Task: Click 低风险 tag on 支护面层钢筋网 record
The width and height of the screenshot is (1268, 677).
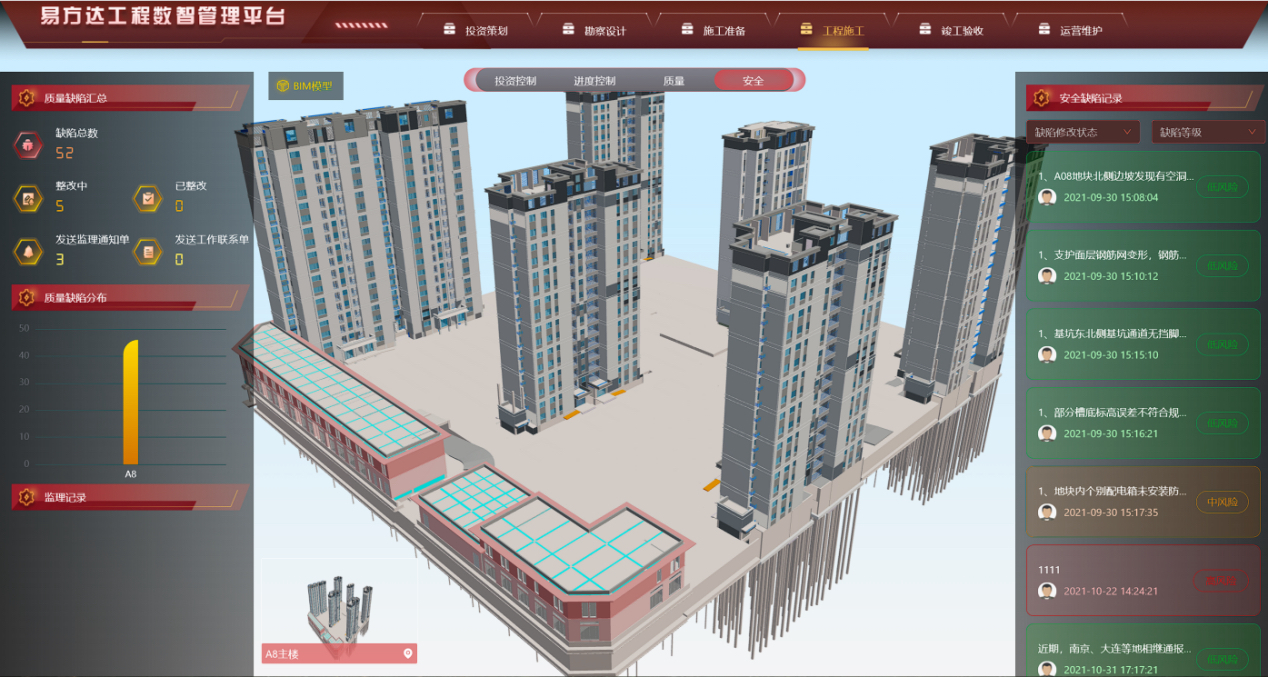Action: coord(1222,266)
